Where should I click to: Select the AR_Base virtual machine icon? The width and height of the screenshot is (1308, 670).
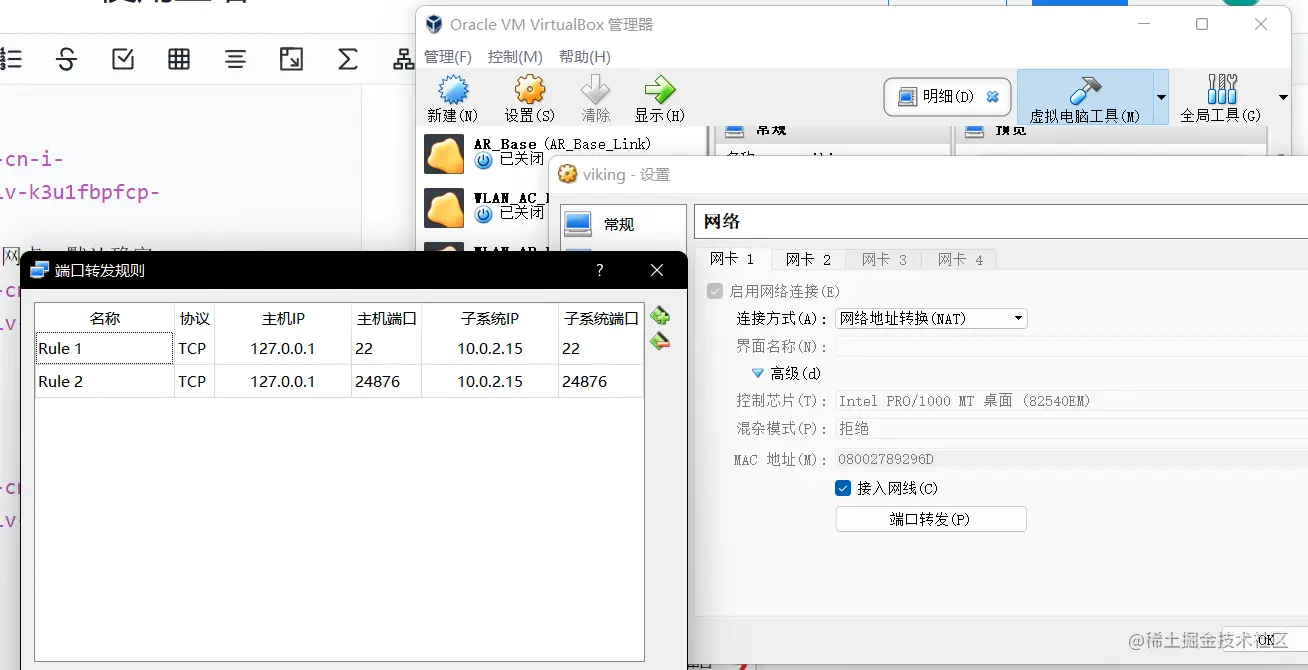(x=444, y=154)
